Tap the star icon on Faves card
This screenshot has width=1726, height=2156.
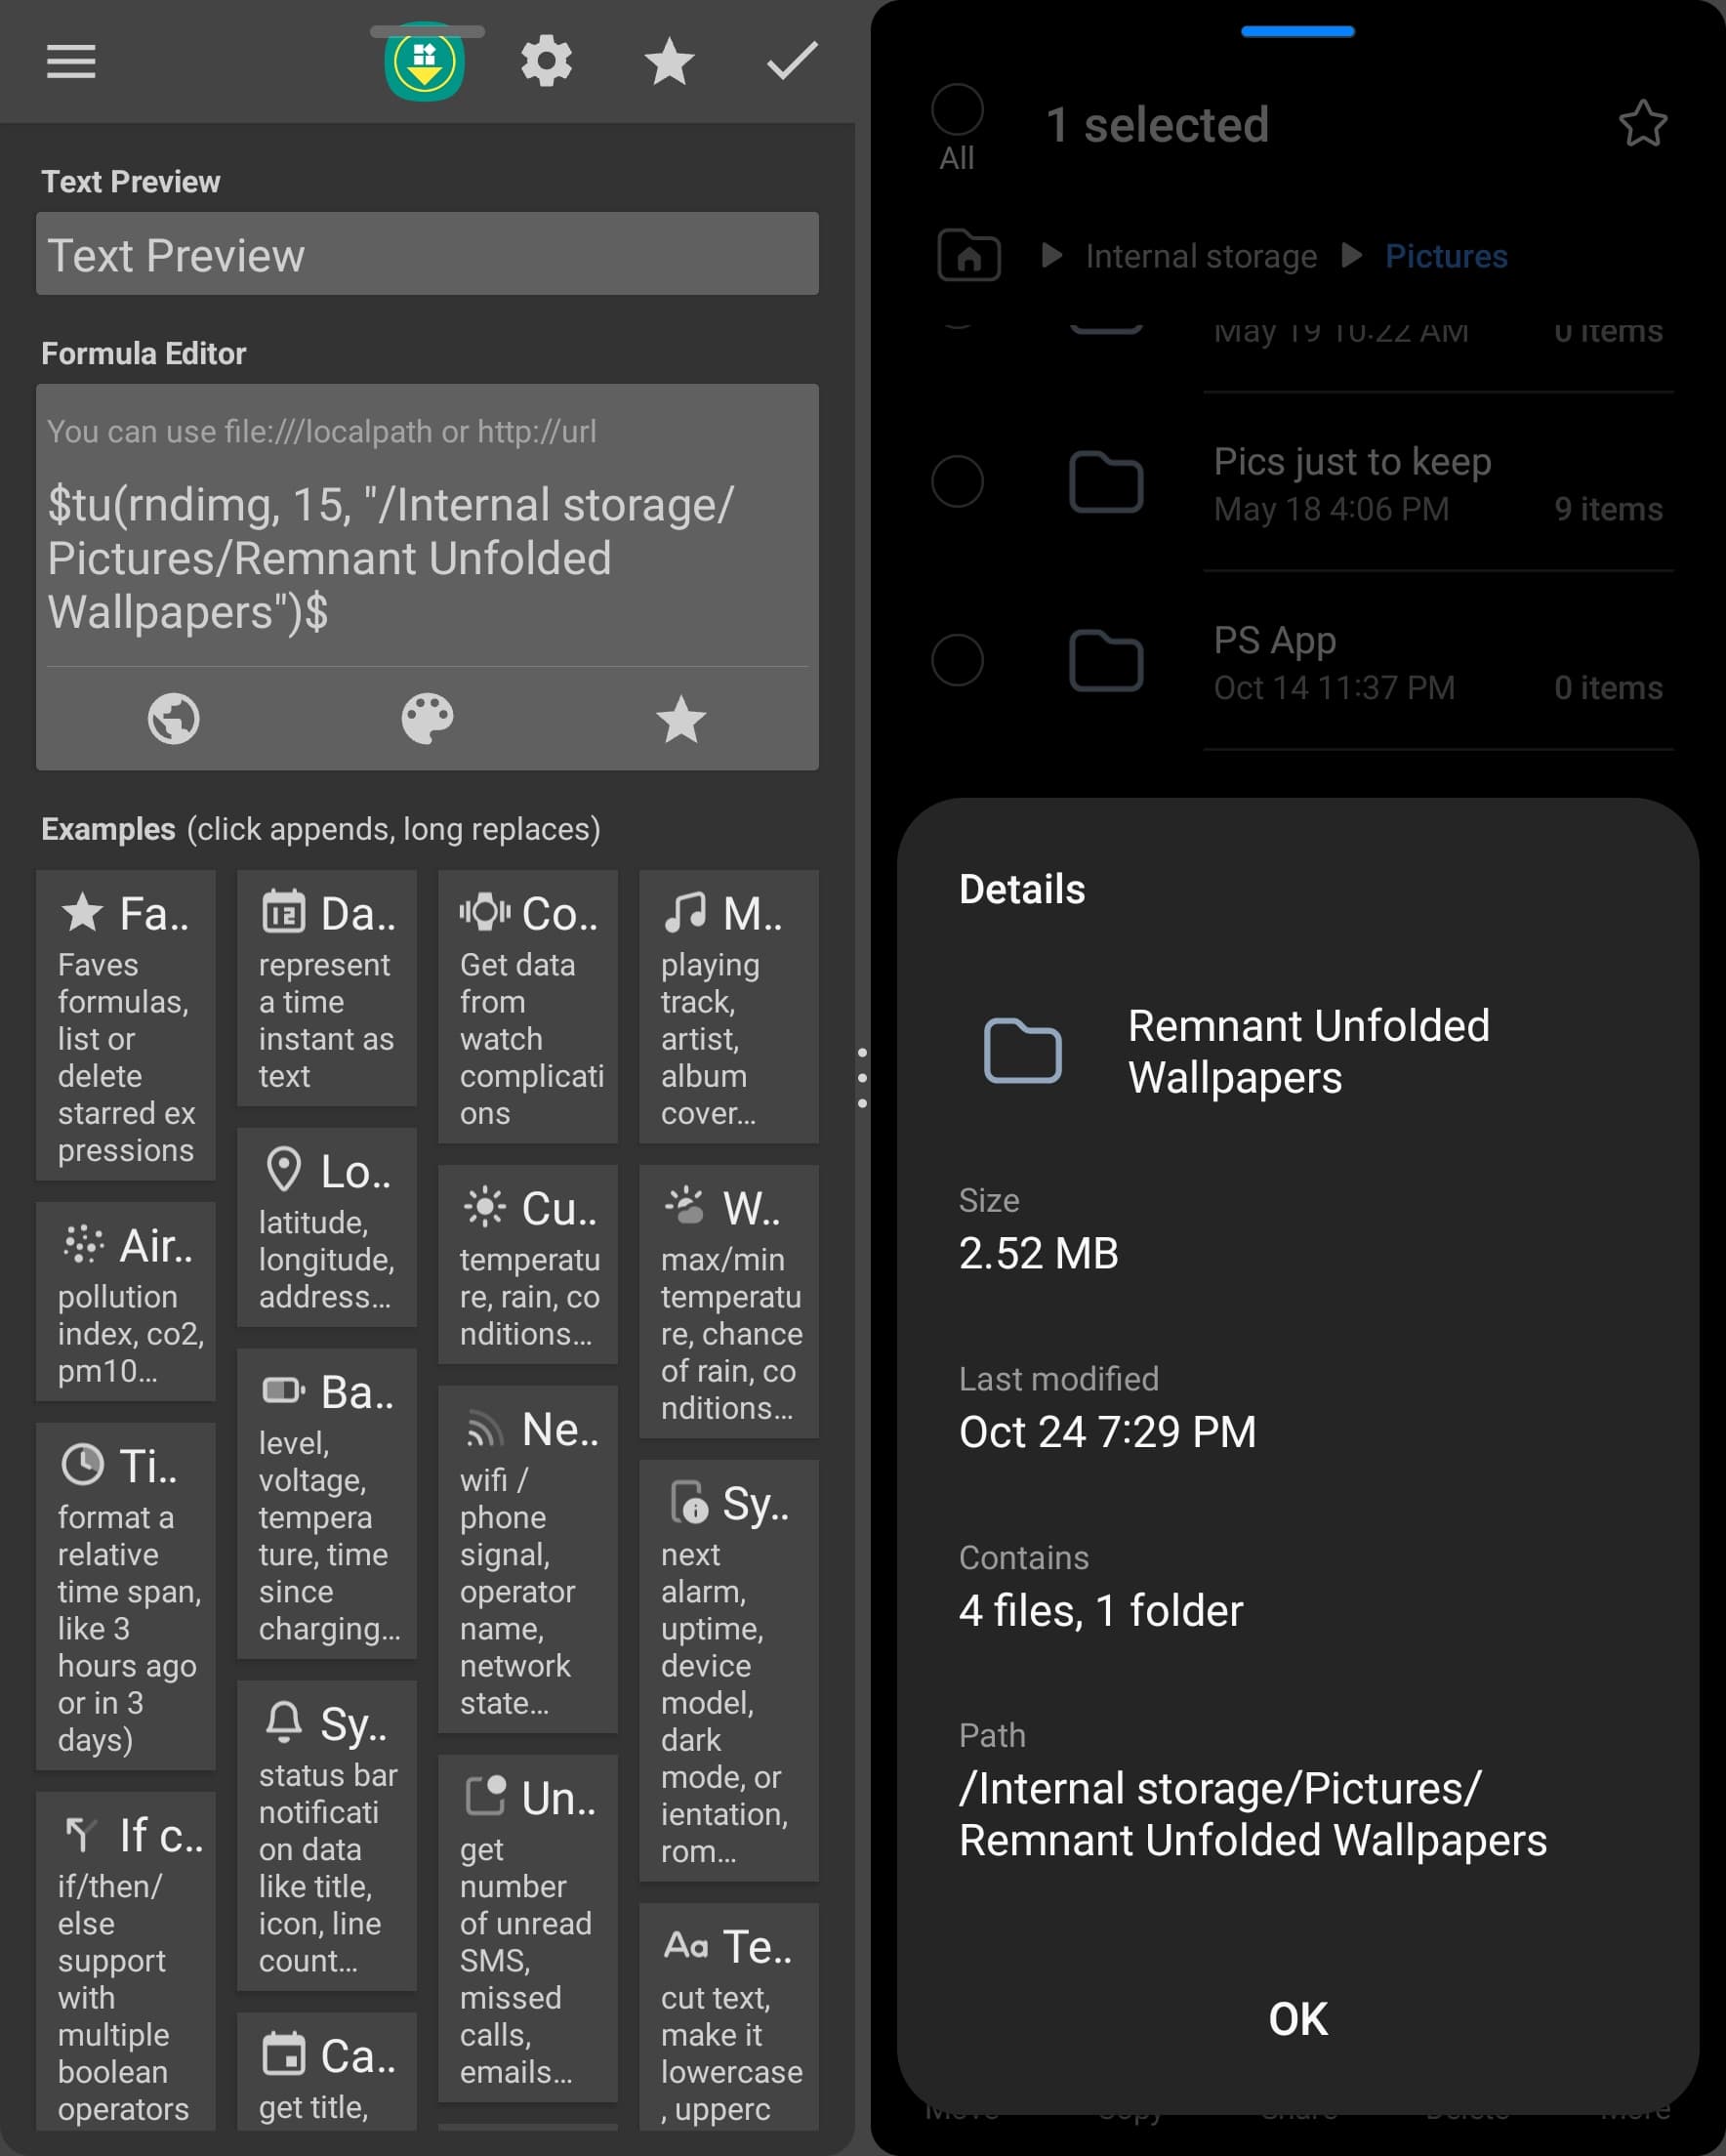(x=82, y=912)
